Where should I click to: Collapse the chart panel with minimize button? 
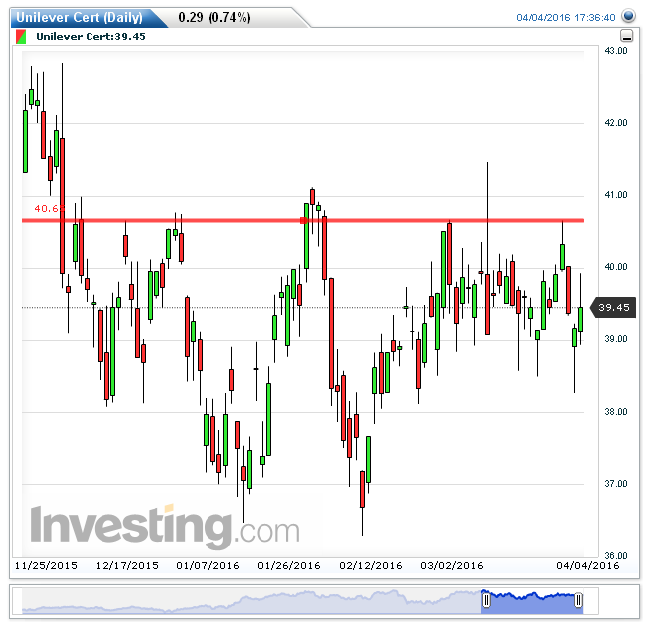[626, 36]
